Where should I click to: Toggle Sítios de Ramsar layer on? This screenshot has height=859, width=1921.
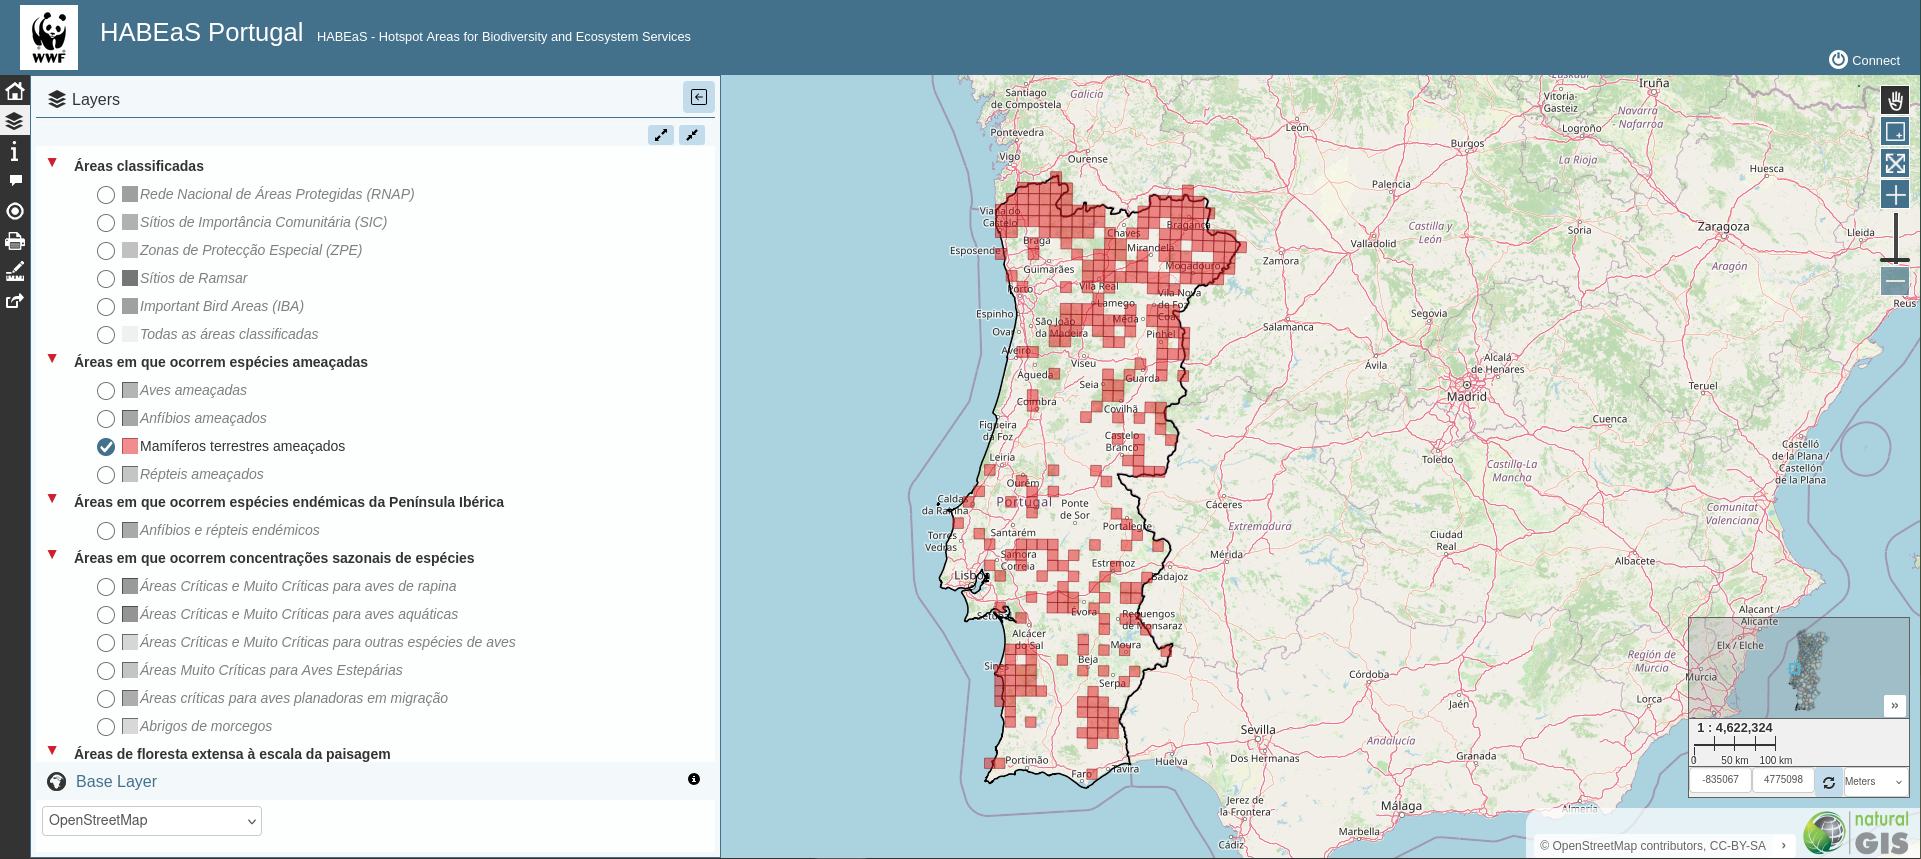106,279
